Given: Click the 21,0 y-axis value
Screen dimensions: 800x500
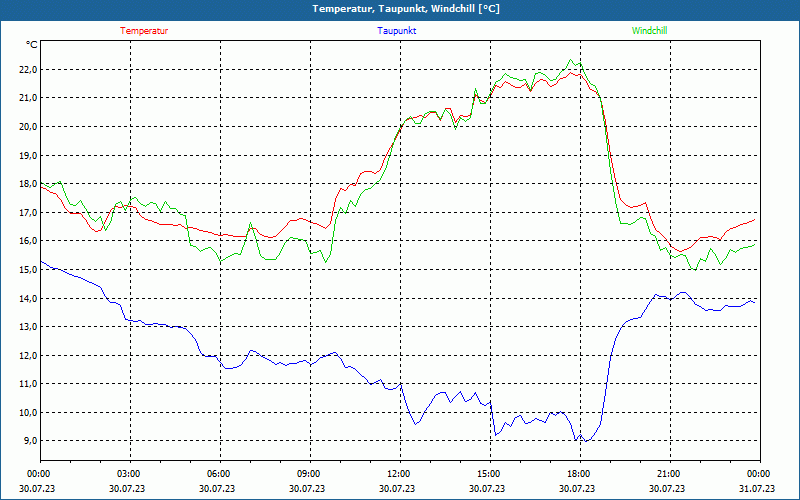Looking at the screenshot, I should (x=28, y=98).
